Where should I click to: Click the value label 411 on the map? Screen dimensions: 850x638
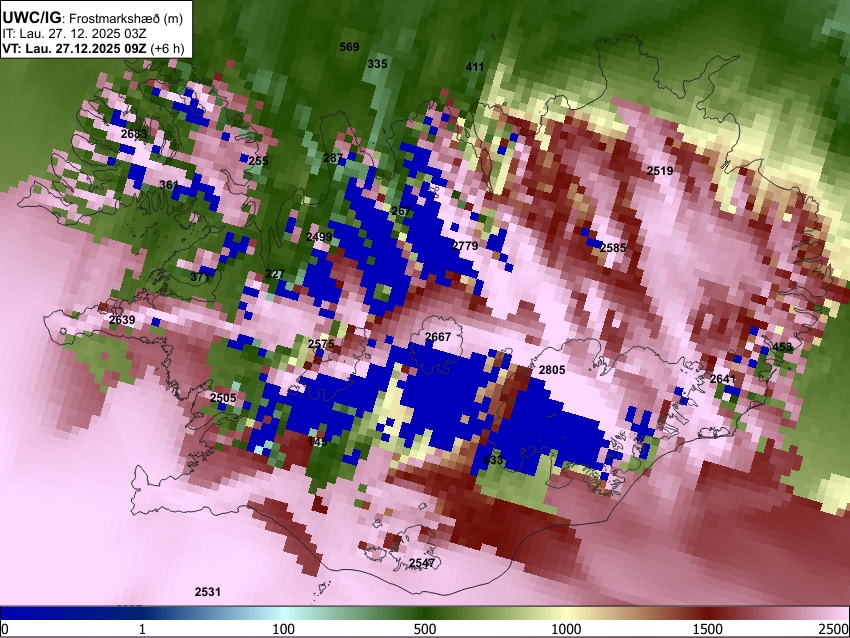pyautogui.click(x=475, y=67)
